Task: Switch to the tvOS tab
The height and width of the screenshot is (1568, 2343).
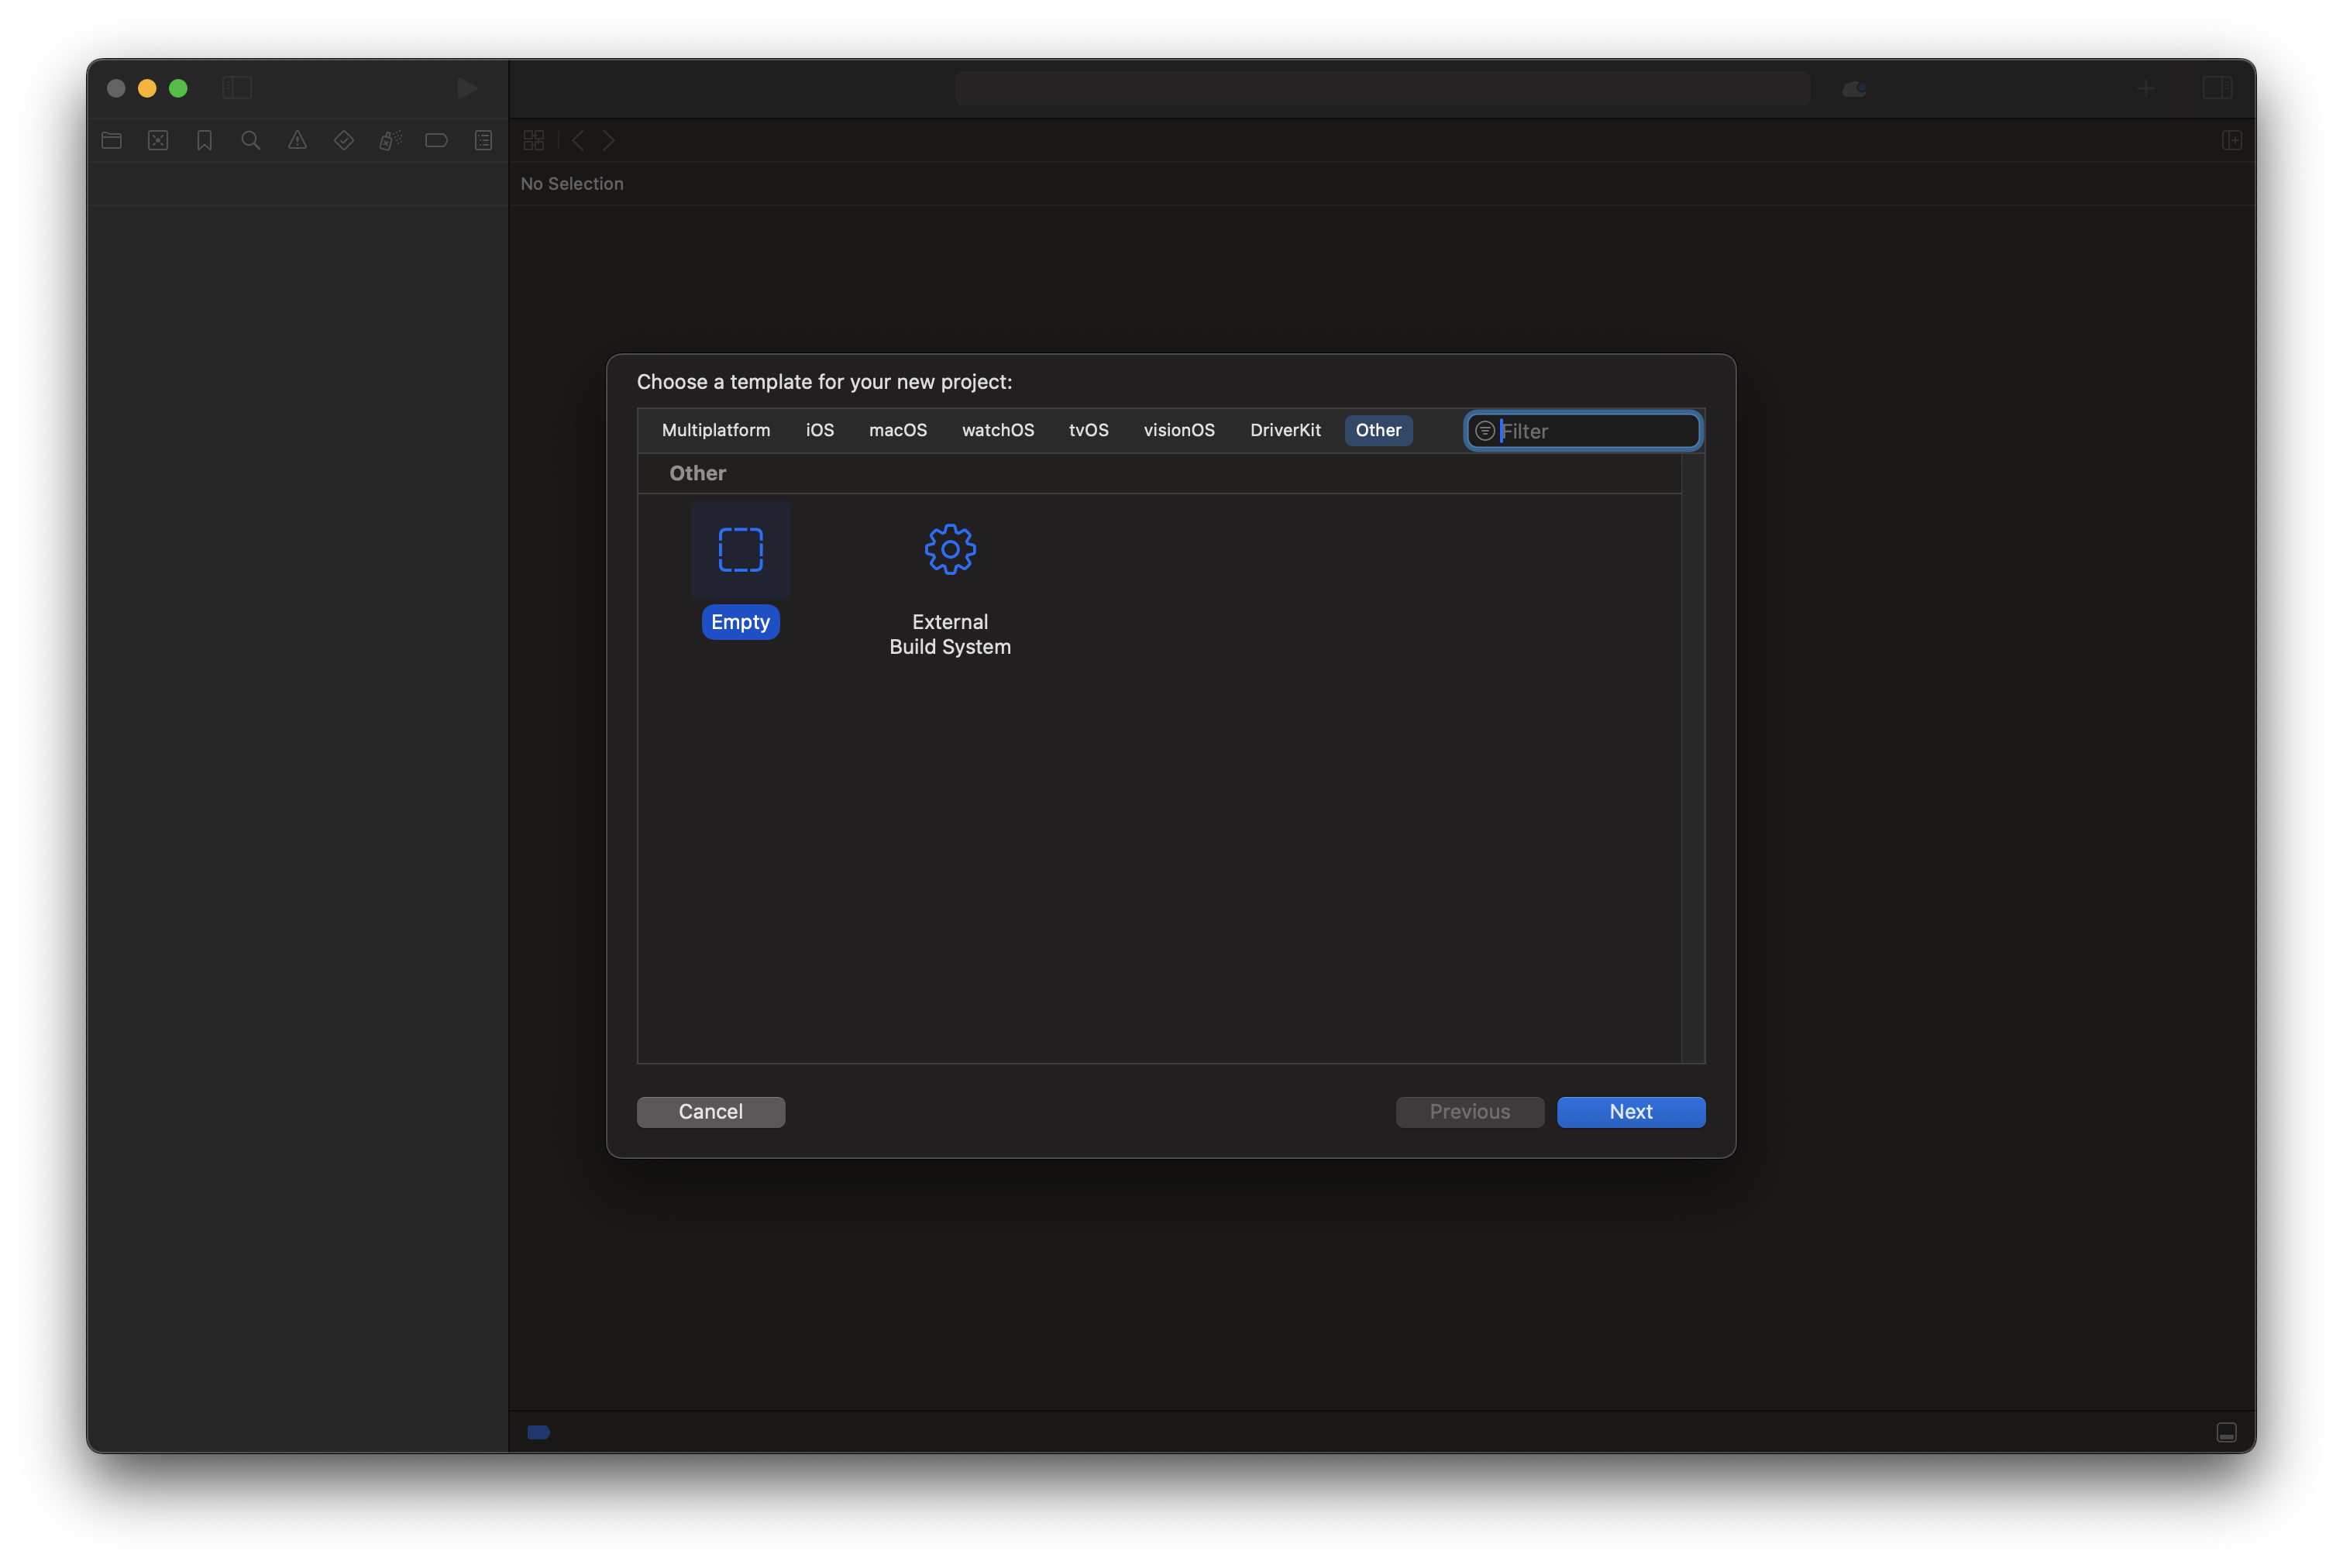Action: click(1089, 430)
